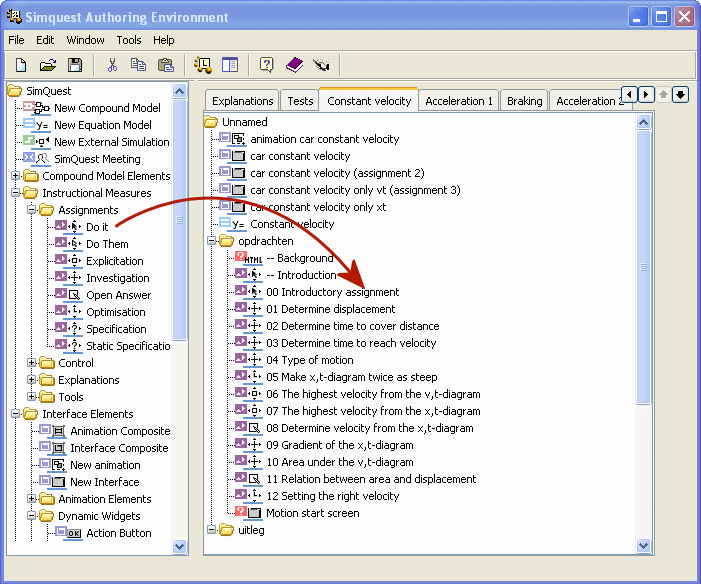
Task: Click the Specification assignment icon
Action: [x=68, y=328]
